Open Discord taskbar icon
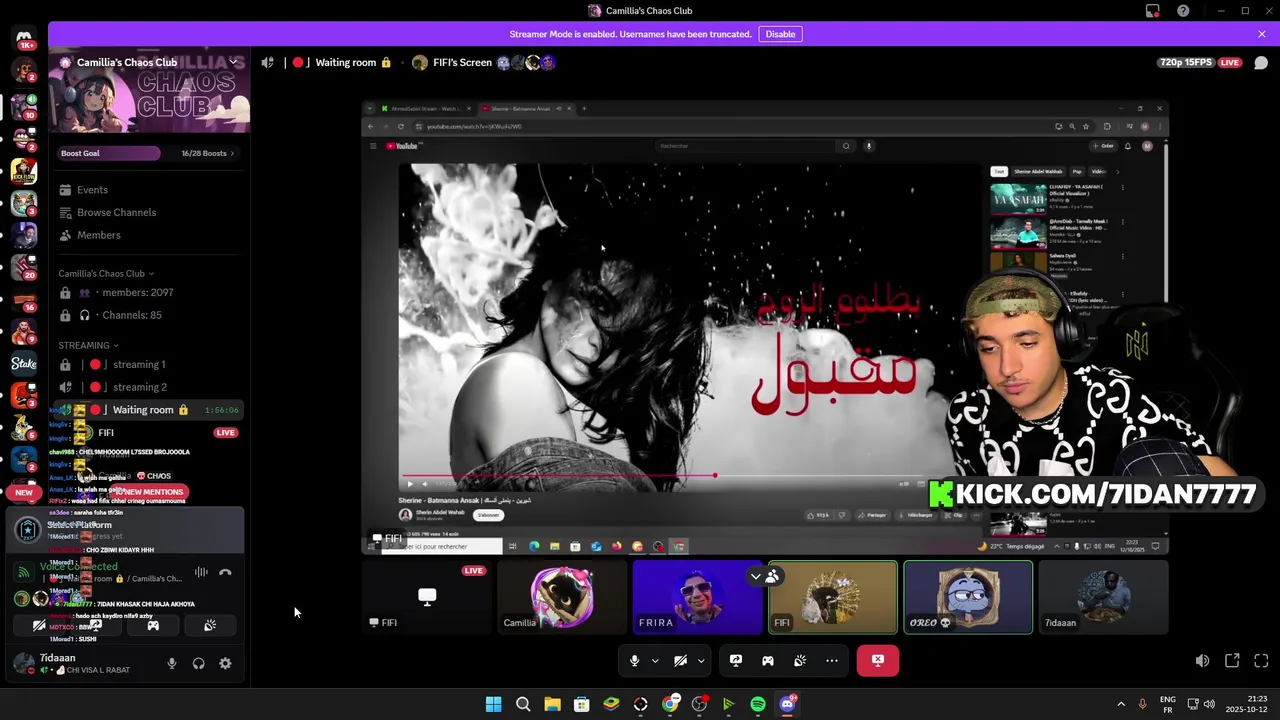This screenshot has height=720, width=1280. point(787,704)
